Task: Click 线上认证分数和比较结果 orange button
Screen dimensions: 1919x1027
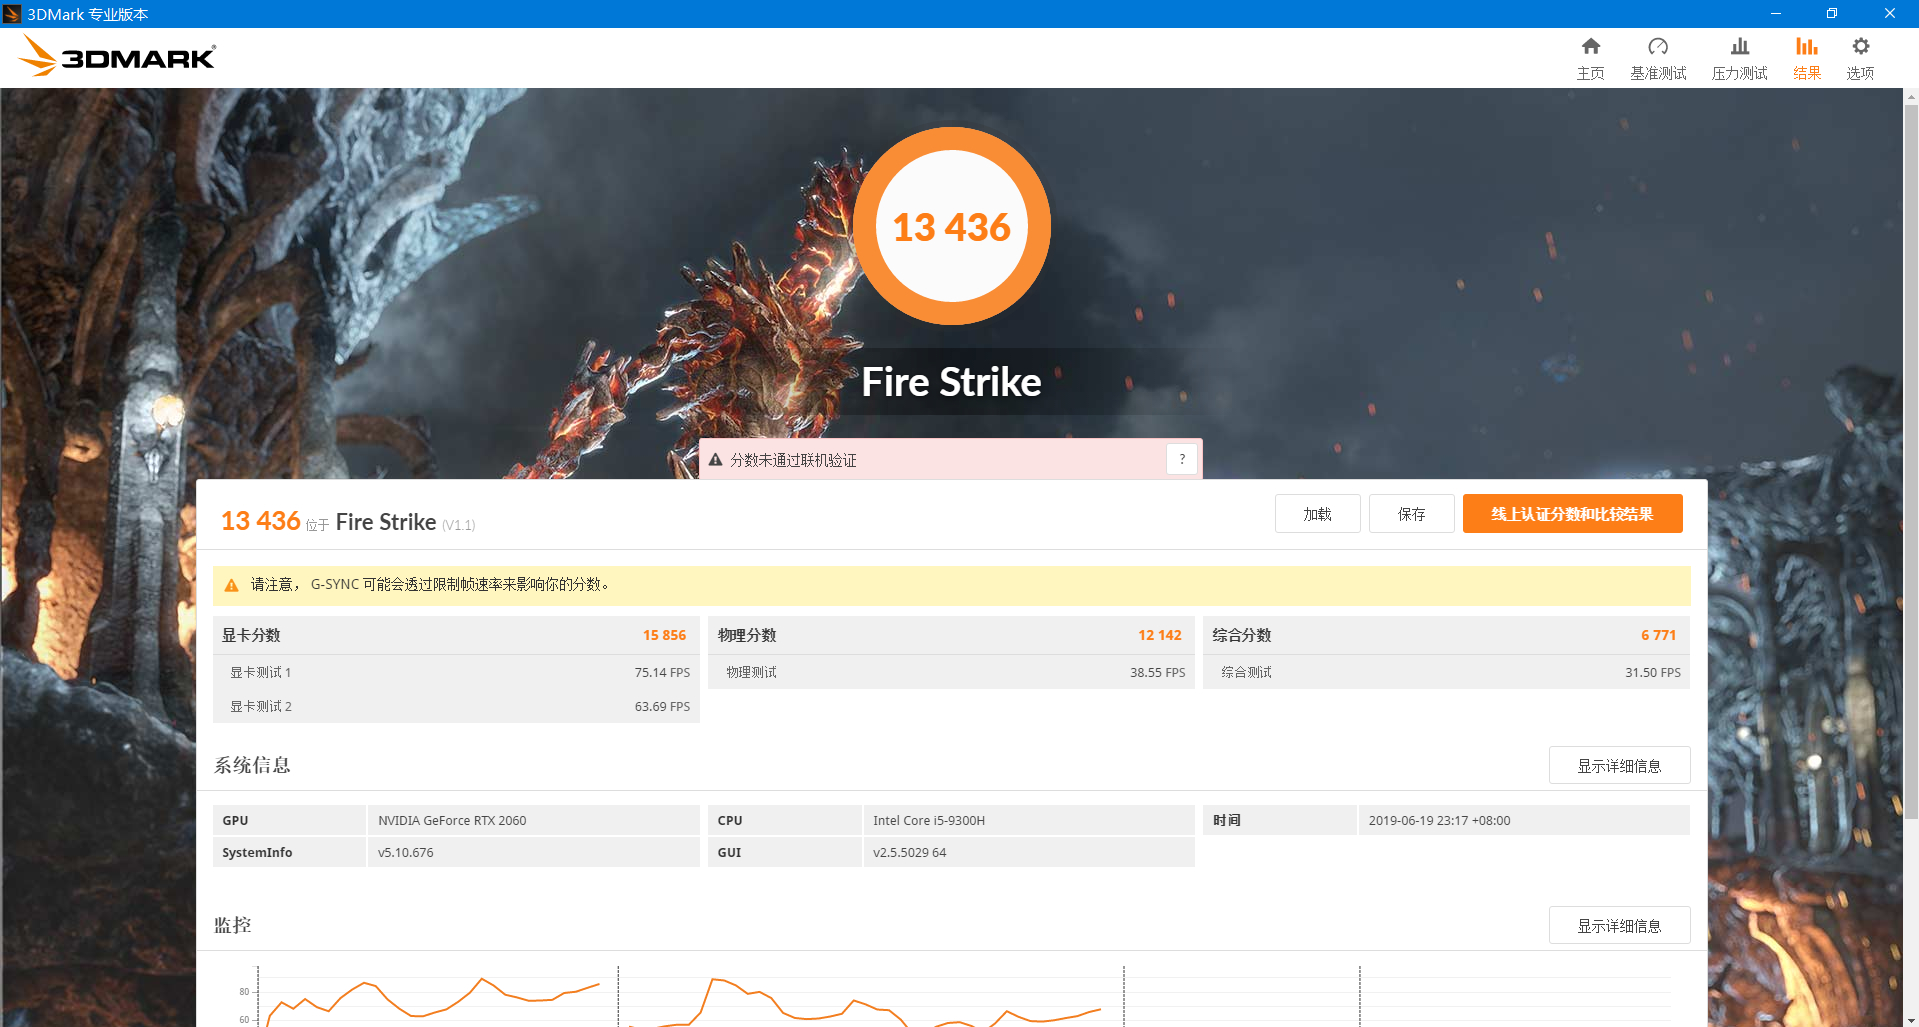Action: tap(1572, 514)
